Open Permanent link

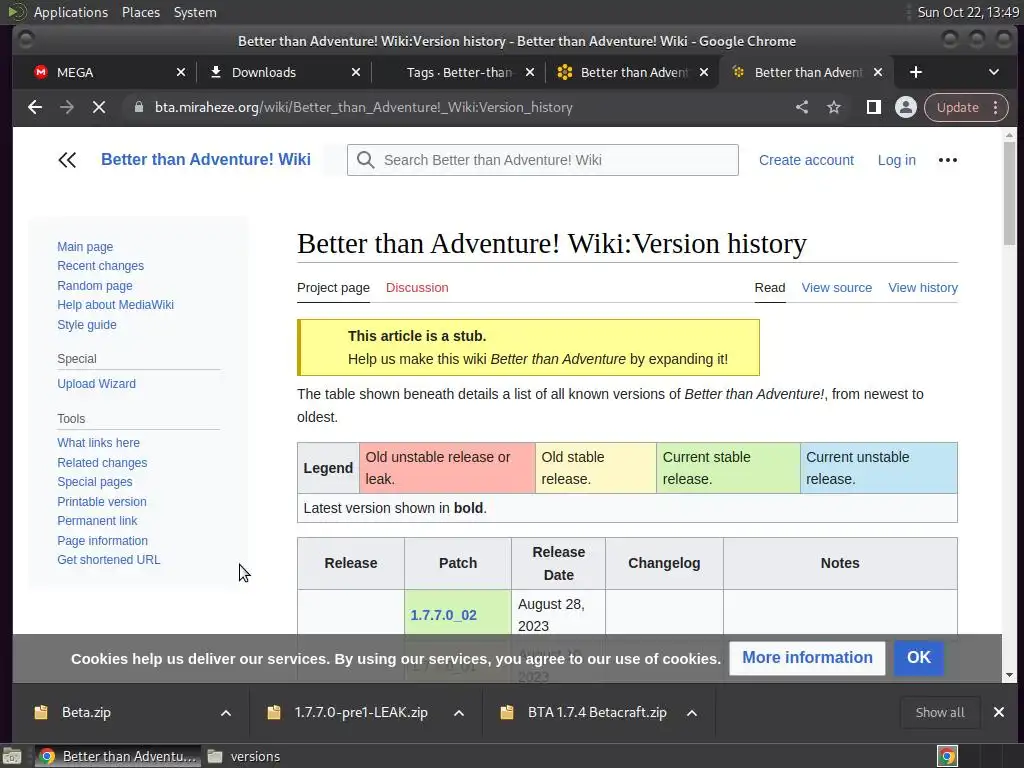pyautogui.click(x=97, y=521)
